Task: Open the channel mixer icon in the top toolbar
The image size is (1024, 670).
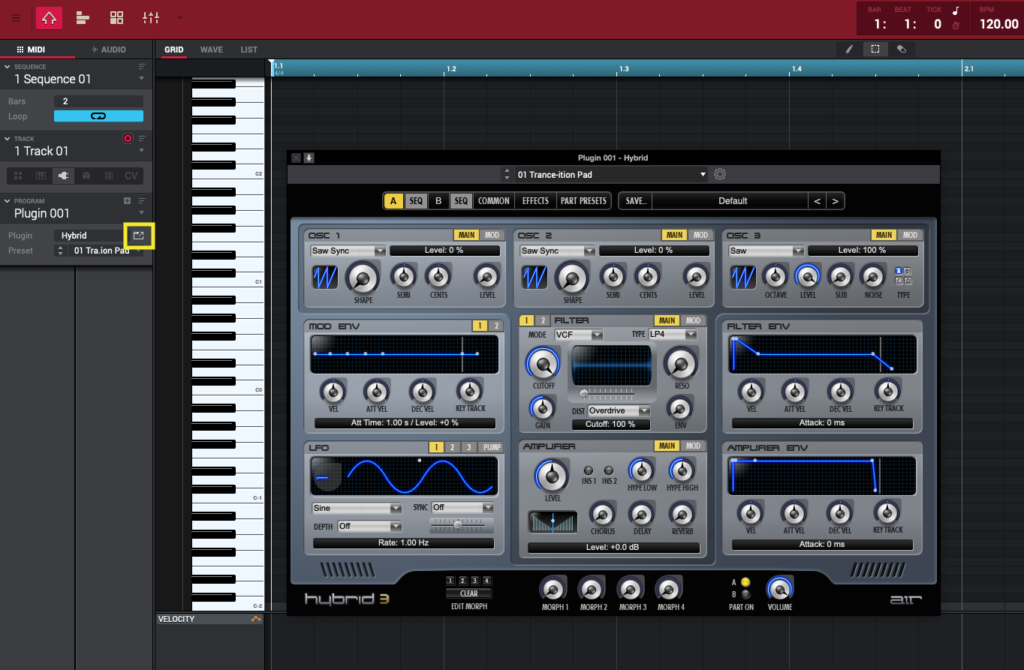Action: coord(151,18)
